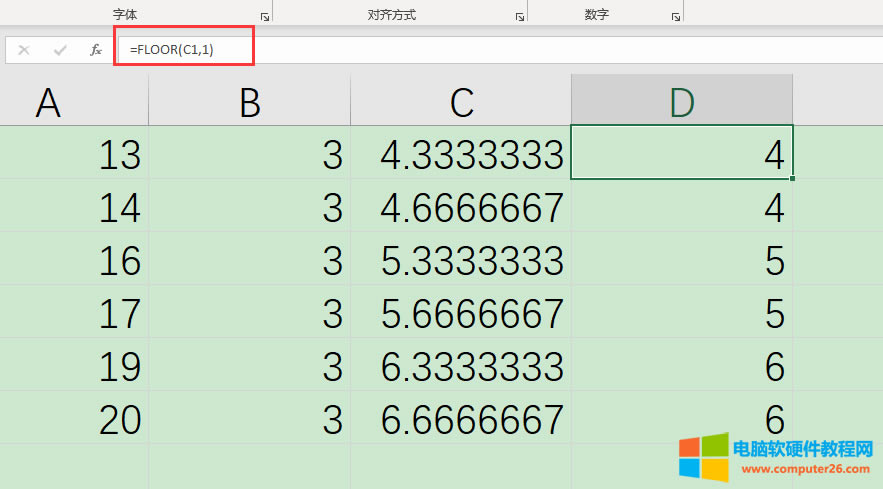Select cell containing 4.6666667
Screen dimensions: 883x489
coord(461,206)
